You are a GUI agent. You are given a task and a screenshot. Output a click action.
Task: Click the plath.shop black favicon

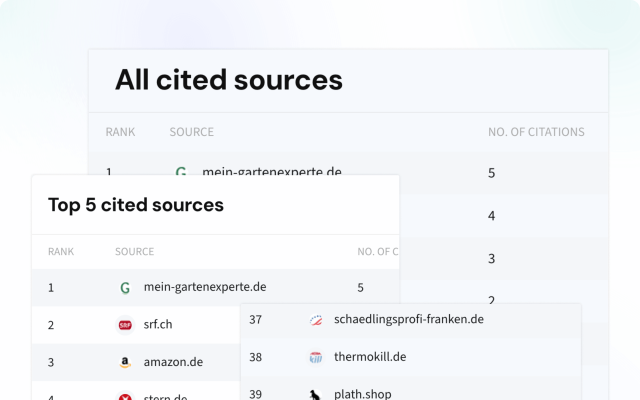tap(316, 394)
